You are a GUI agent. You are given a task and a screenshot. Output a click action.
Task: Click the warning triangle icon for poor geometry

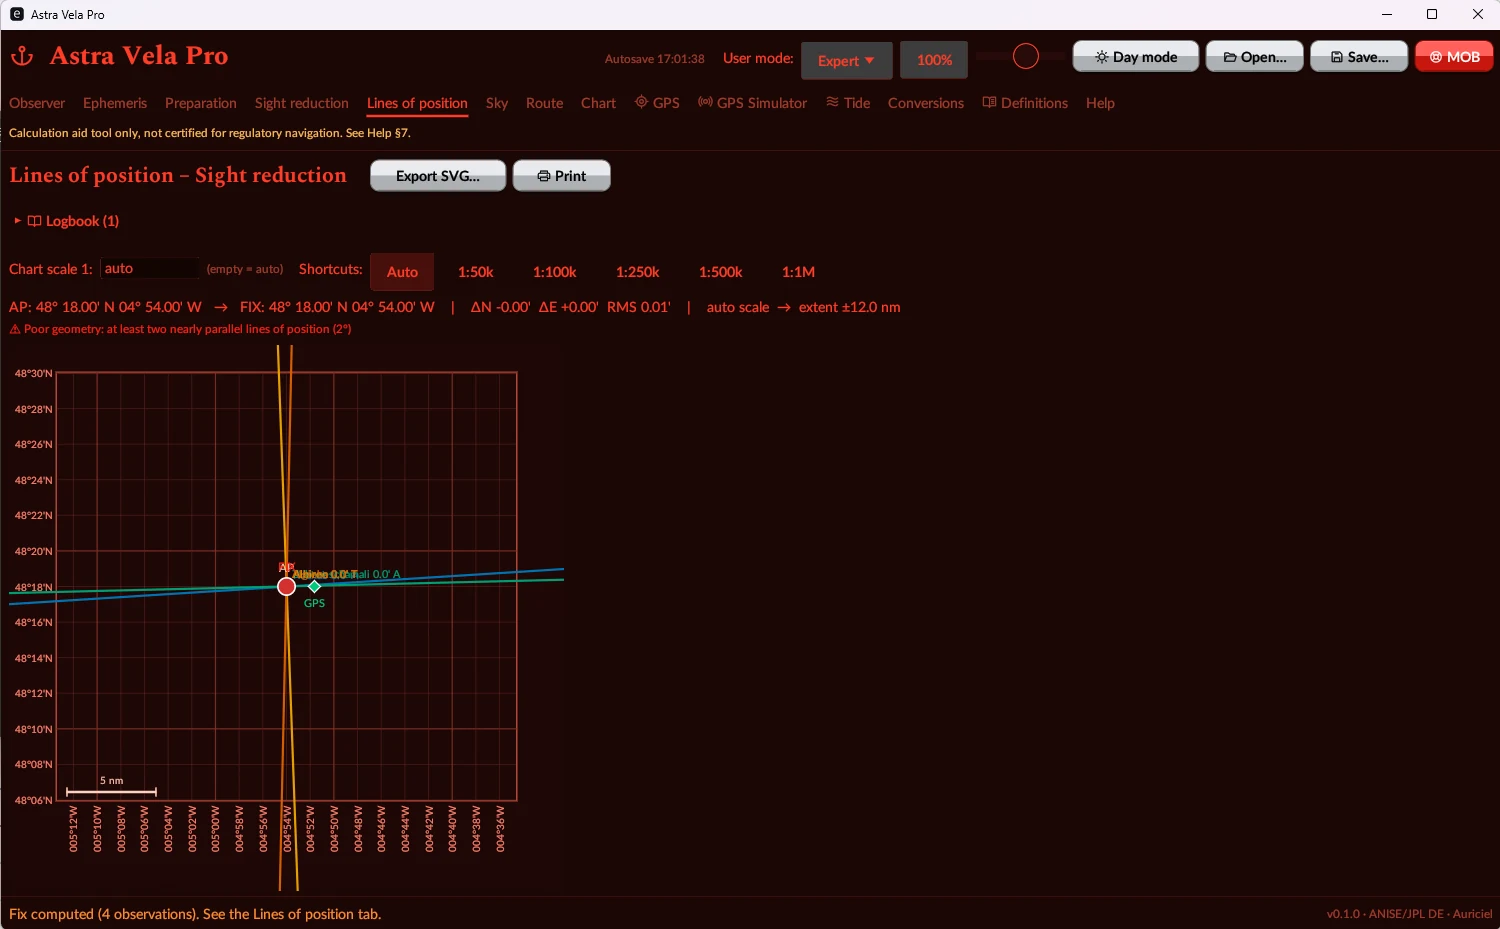click(x=15, y=329)
